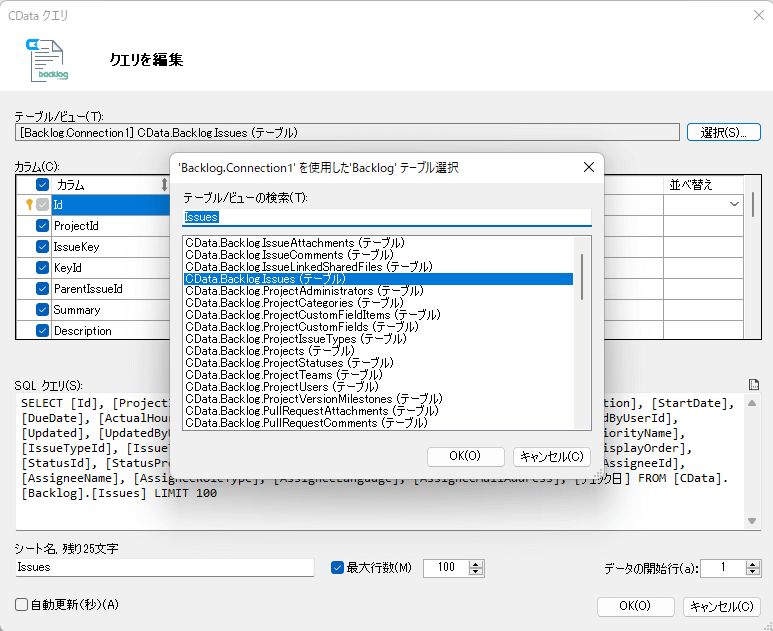This screenshot has width=773, height=631.
Task: Decrease データの開始行 with down arrow
Action: 752,572
